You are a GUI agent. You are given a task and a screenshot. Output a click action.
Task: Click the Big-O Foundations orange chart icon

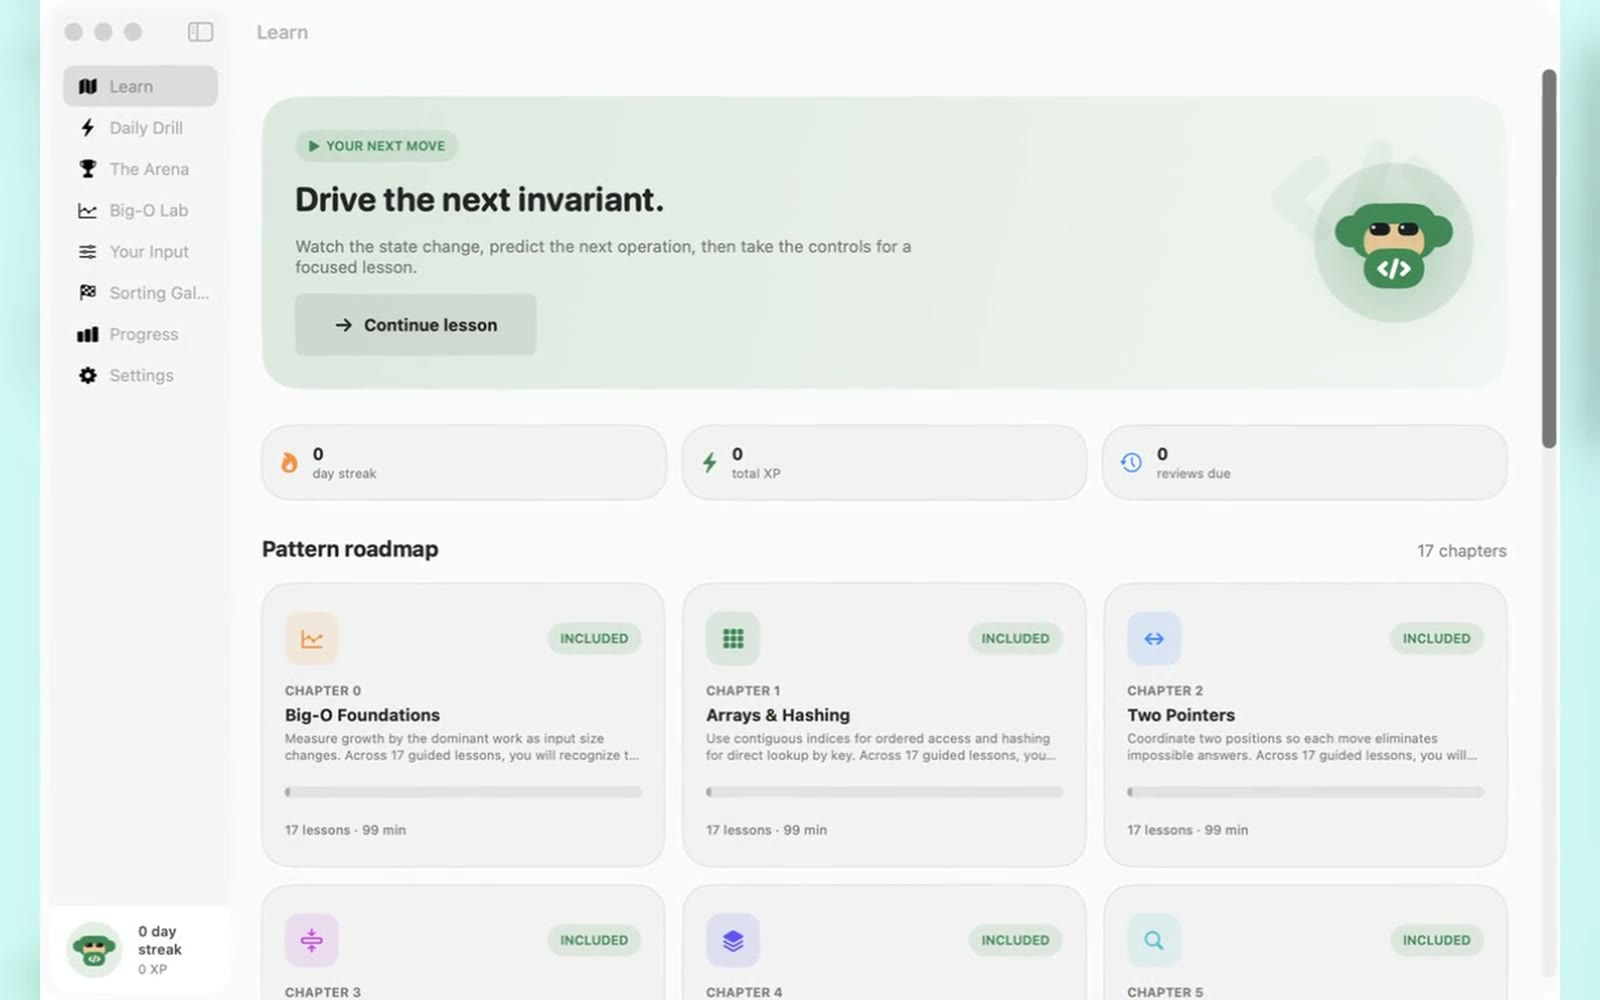(x=312, y=639)
